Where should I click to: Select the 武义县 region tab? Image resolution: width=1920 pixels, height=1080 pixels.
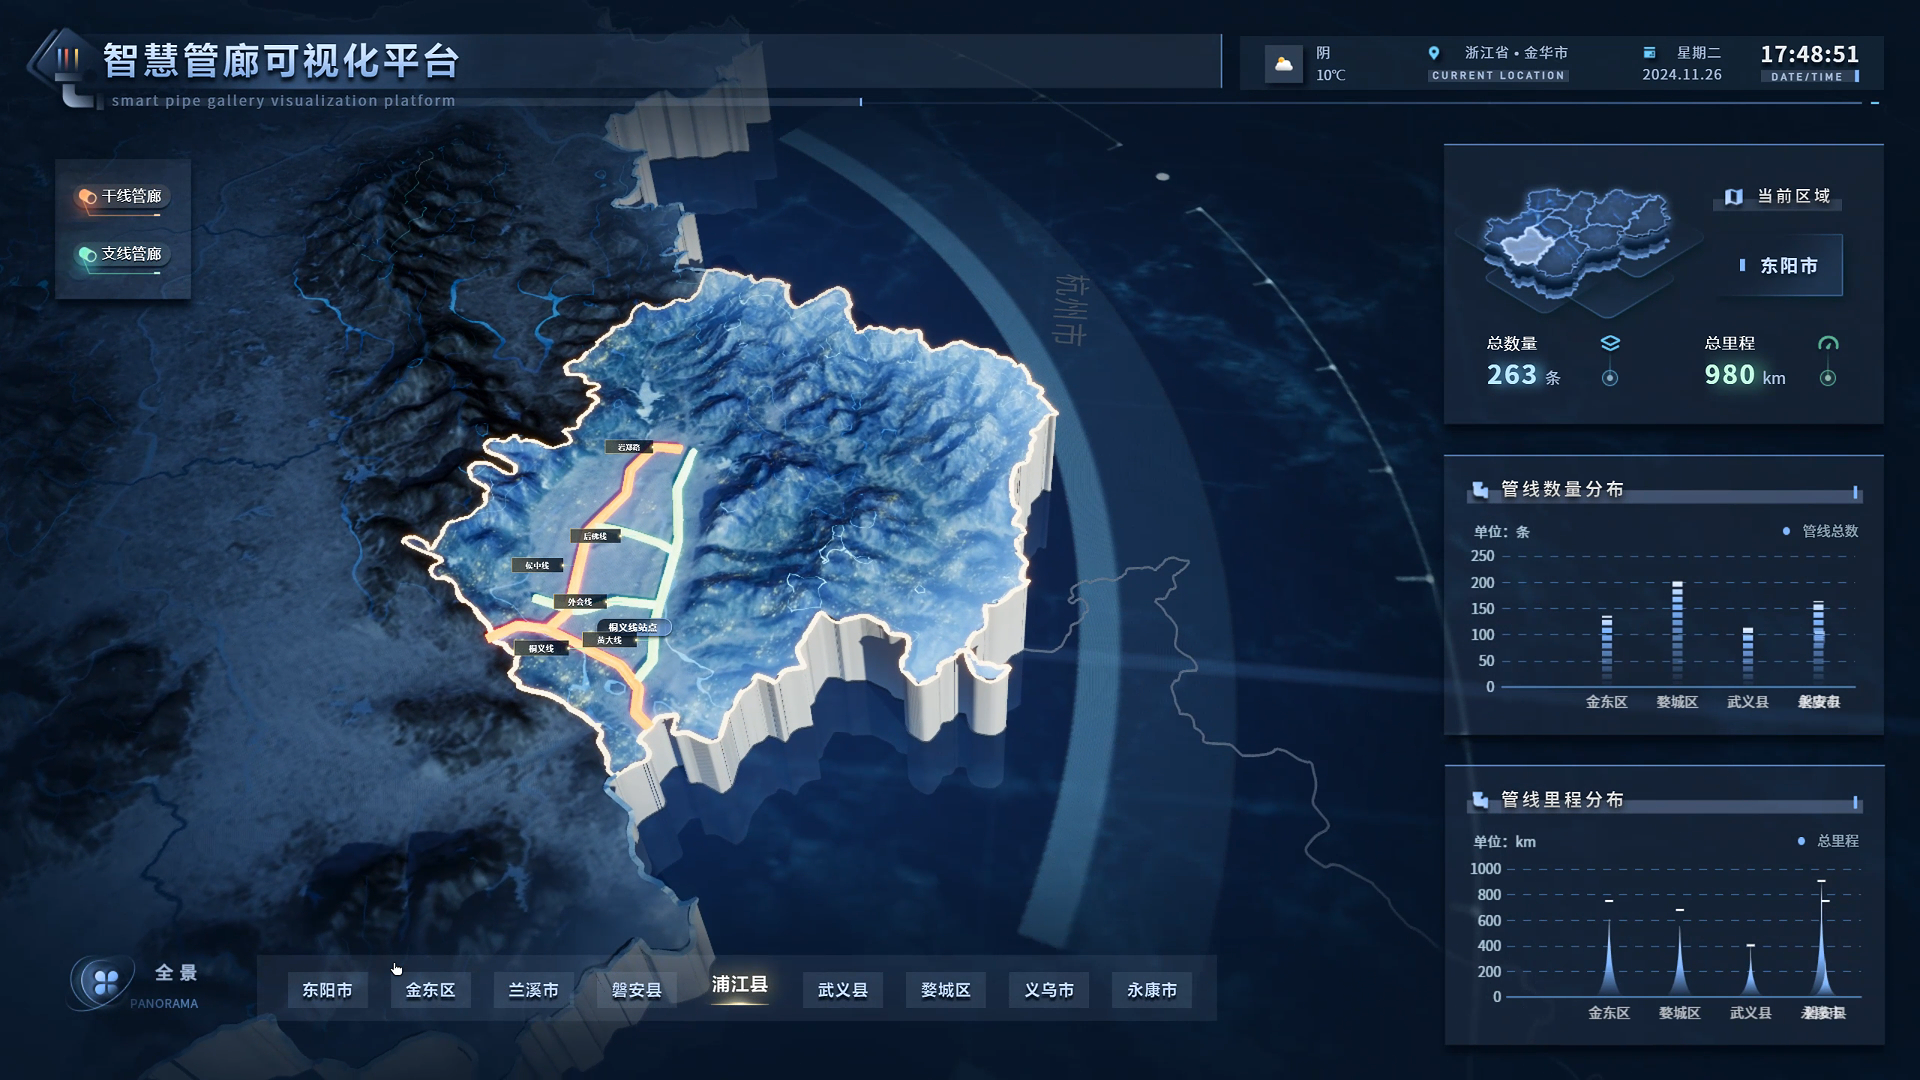pyautogui.click(x=843, y=990)
